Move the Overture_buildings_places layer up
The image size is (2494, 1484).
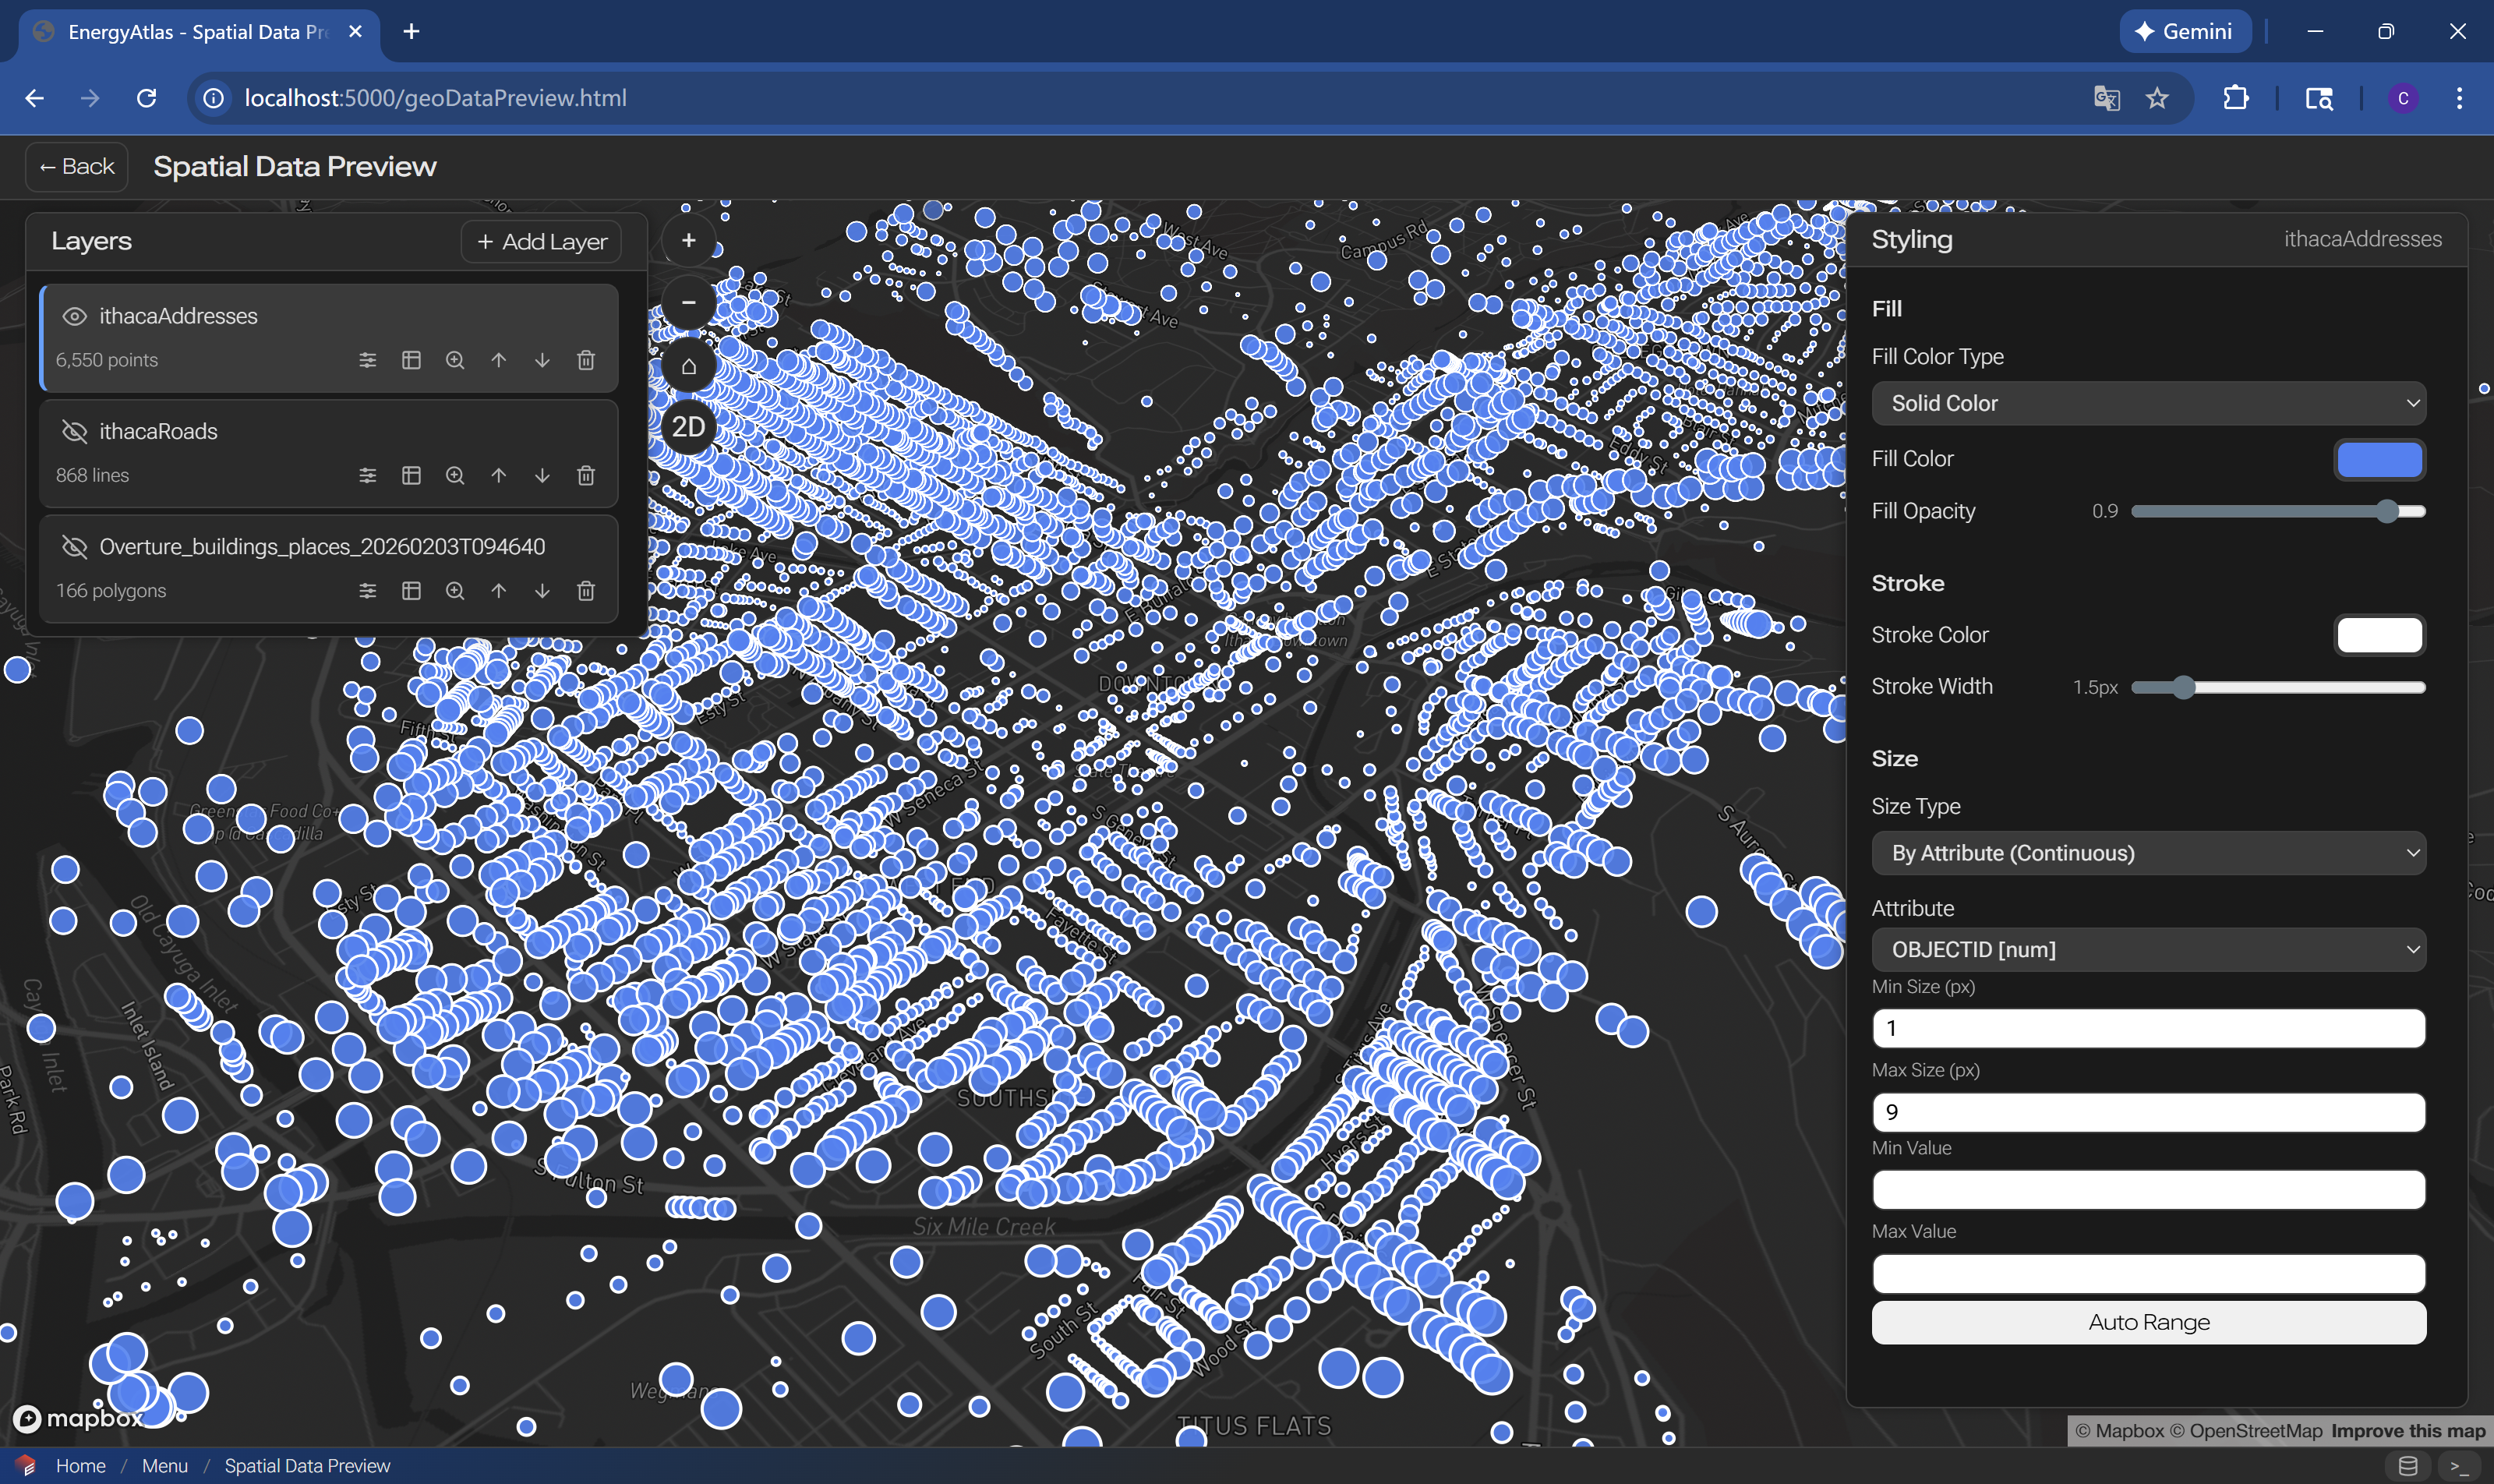coord(499,590)
